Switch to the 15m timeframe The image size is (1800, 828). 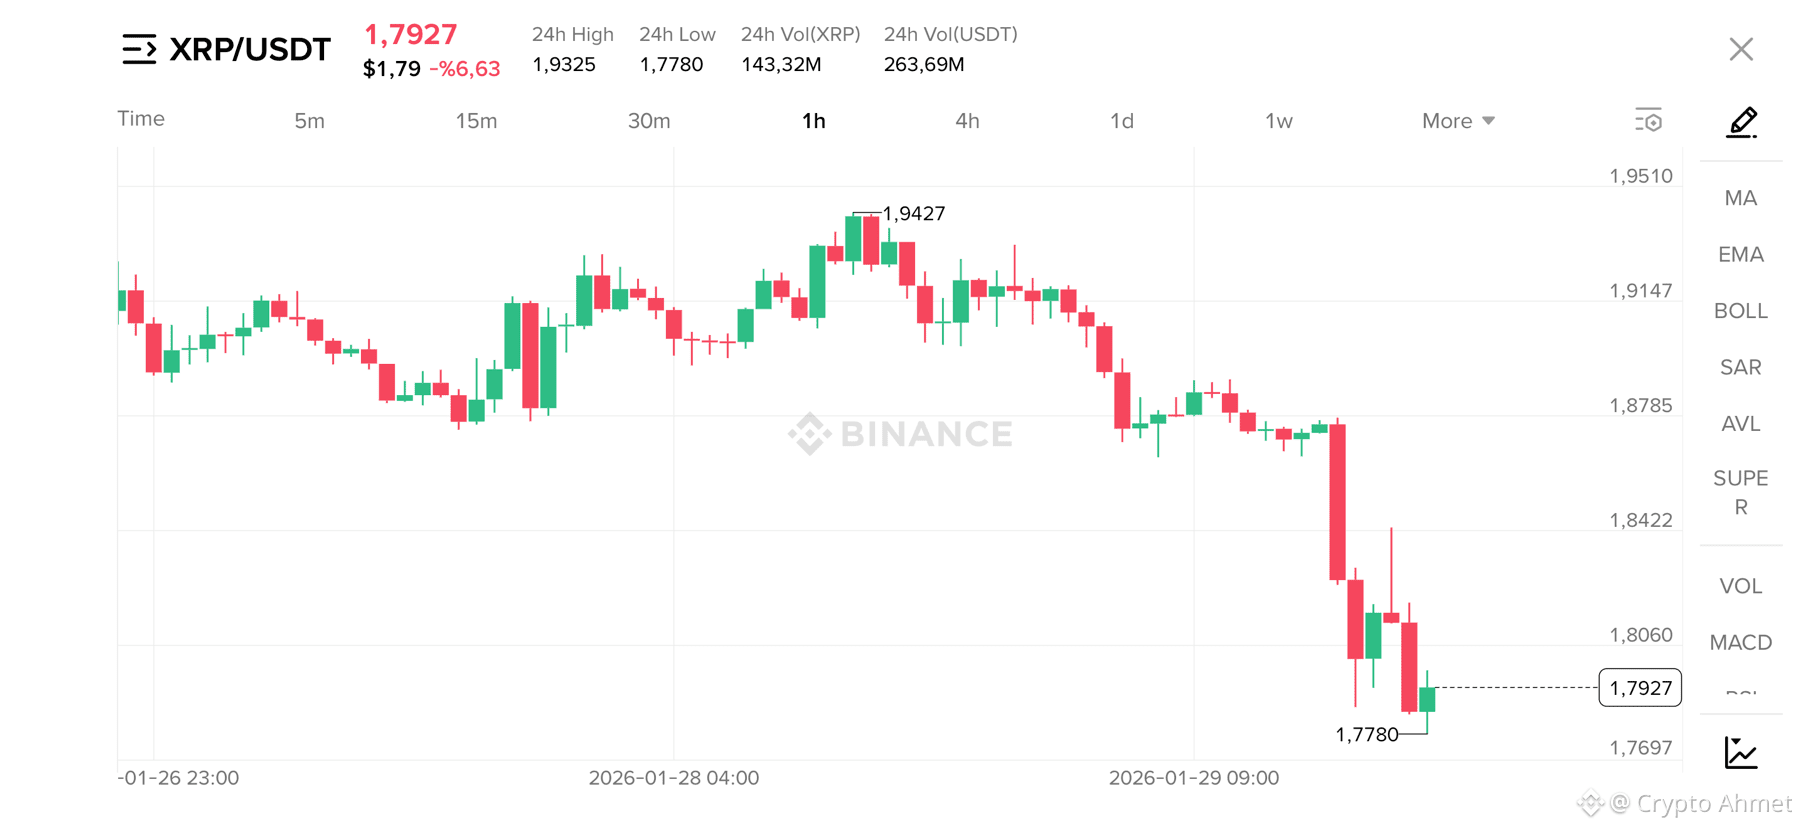[477, 120]
